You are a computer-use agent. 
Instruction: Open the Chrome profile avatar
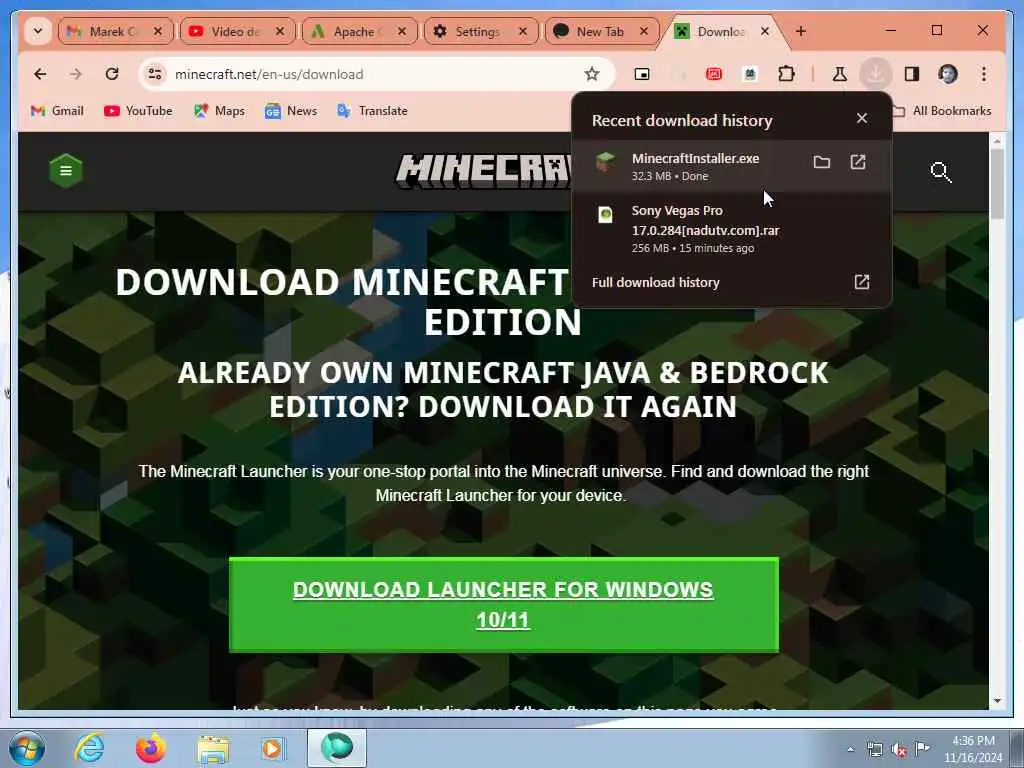[x=948, y=74]
